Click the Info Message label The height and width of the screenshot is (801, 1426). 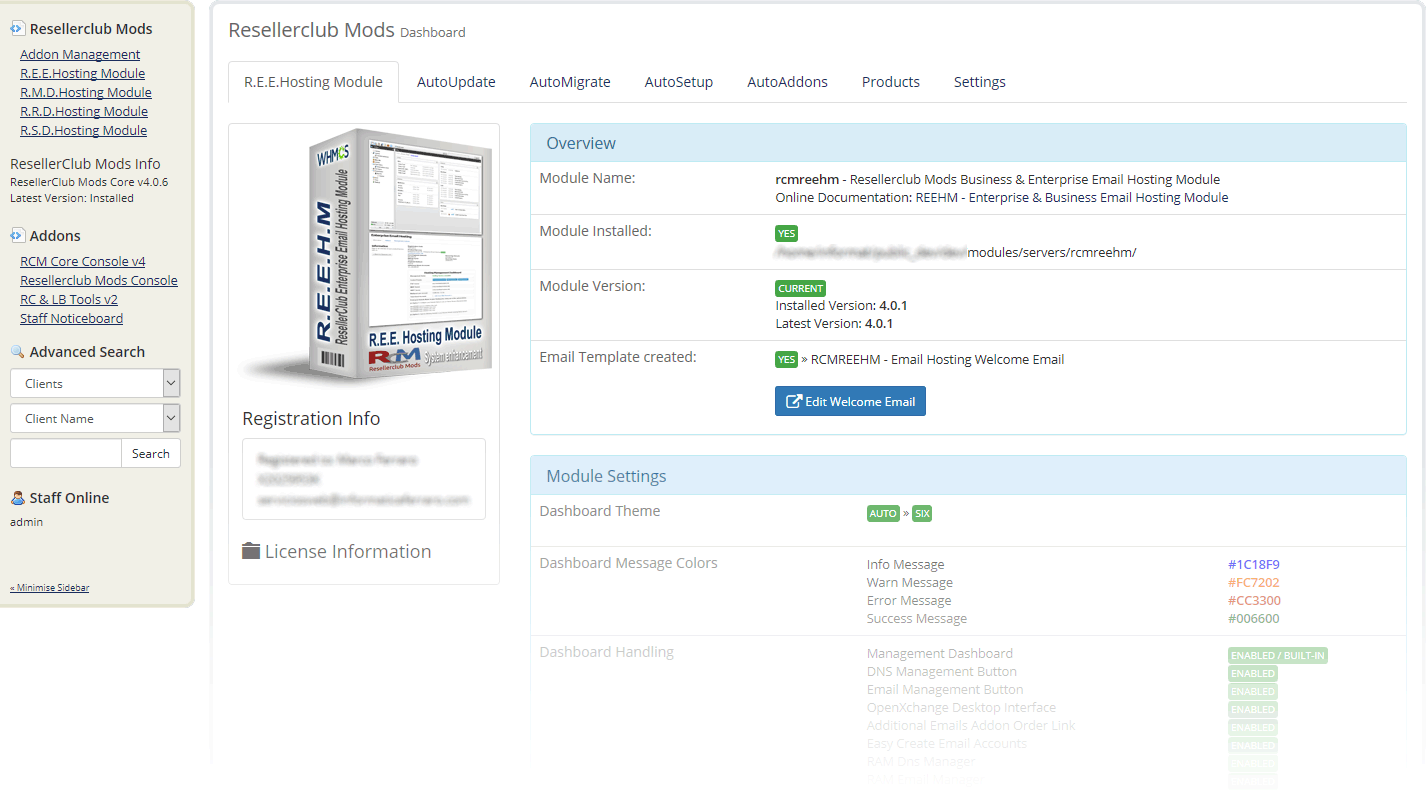coord(905,564)
